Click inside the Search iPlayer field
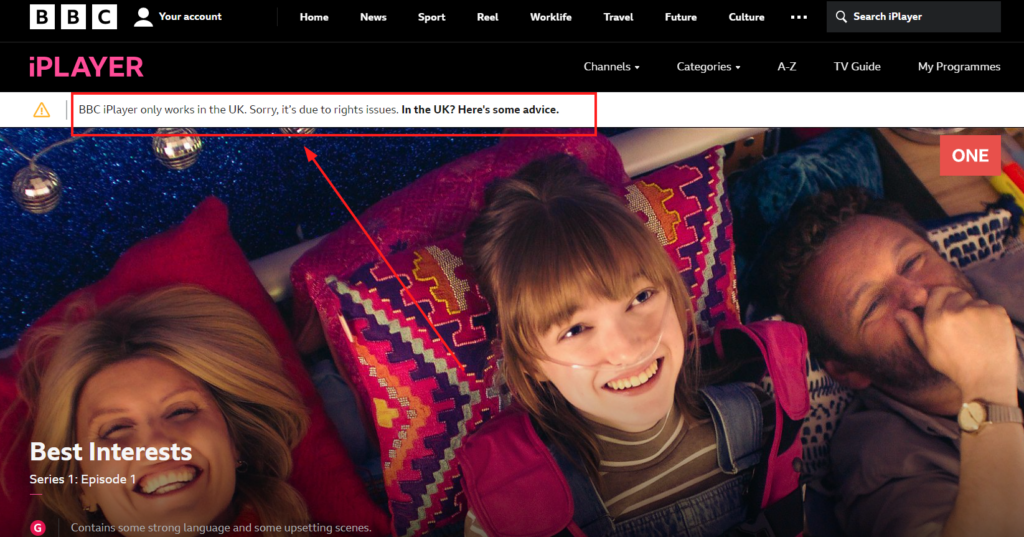 (x=913, y=17)
